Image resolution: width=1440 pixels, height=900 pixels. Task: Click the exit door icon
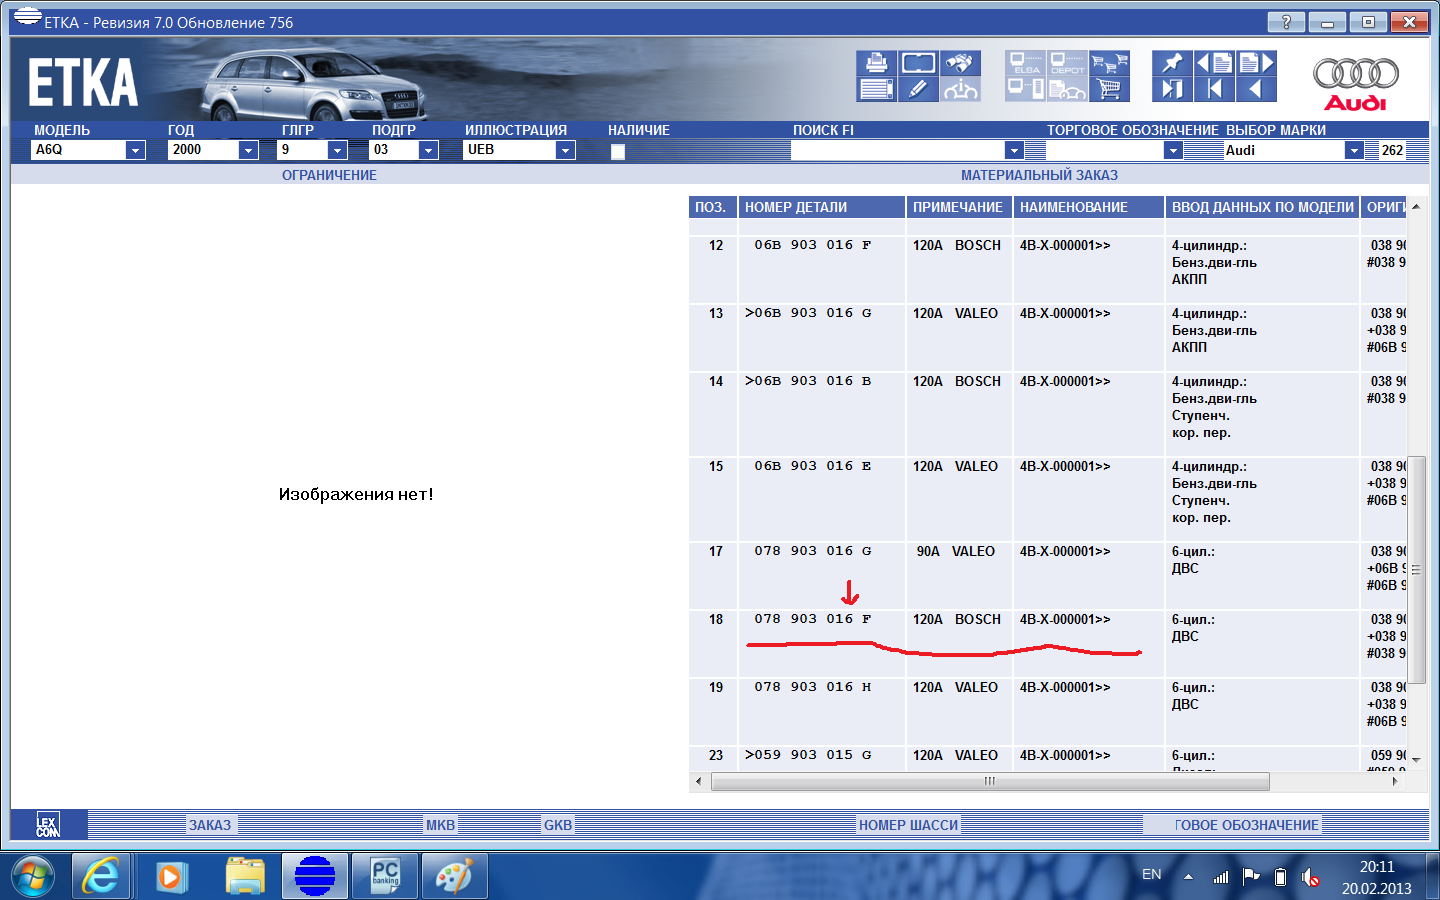[1171, 89]
